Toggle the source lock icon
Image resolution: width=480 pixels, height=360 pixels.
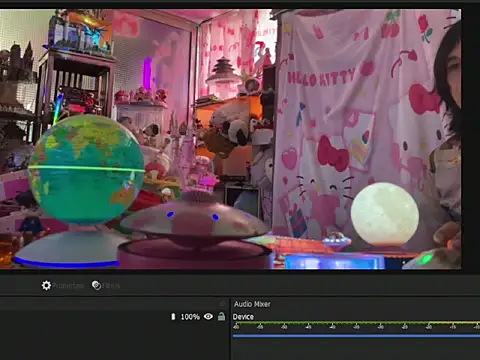(221, 316)
